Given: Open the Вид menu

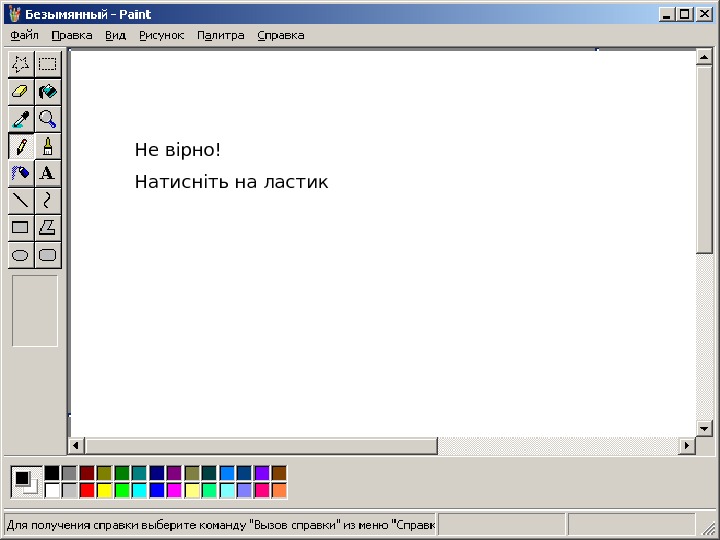Looking at the screenshot, I should click(x=115, y=35).
